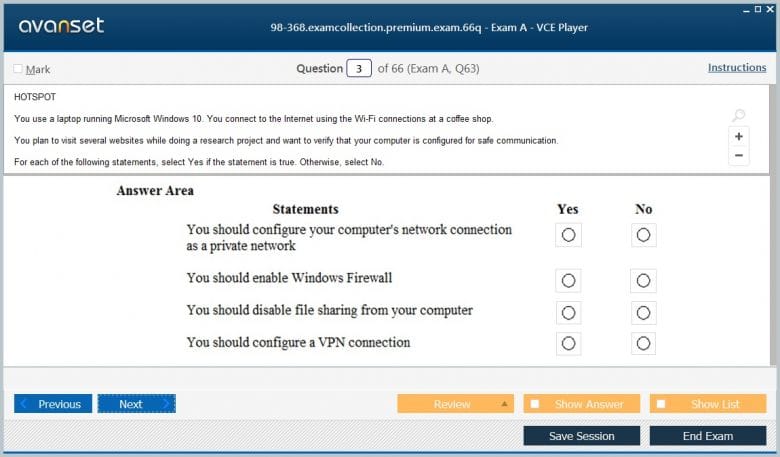Select Yes for enable Windows Firewall
The height and width of the screenshot is (457, 780).
click(568, 281)
